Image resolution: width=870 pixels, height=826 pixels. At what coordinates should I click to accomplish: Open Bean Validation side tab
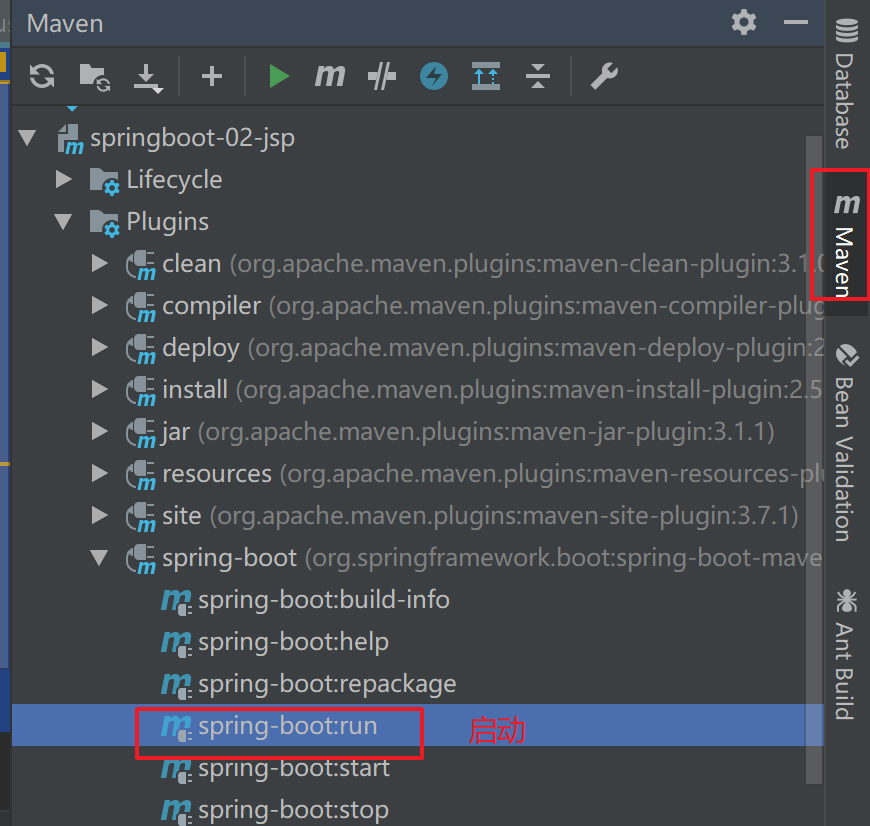point(846,442)
